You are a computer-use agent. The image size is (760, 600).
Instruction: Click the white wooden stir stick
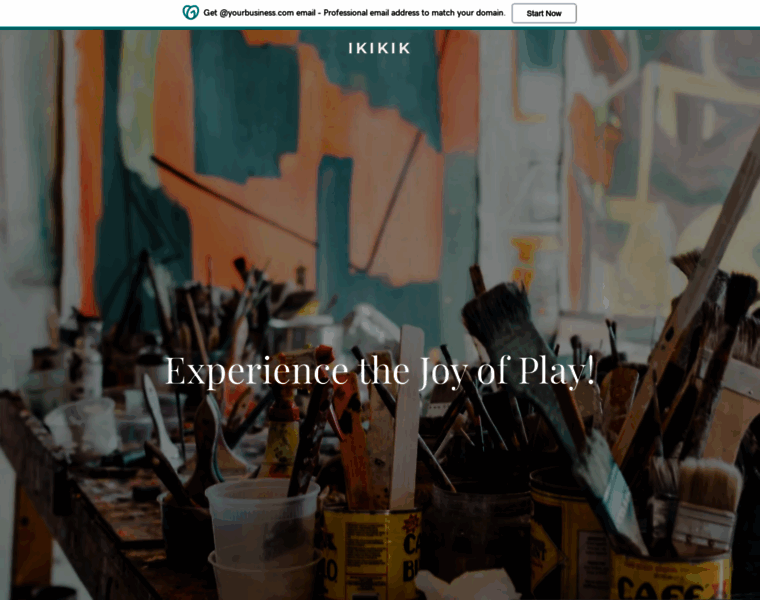(x=406, y=417)
